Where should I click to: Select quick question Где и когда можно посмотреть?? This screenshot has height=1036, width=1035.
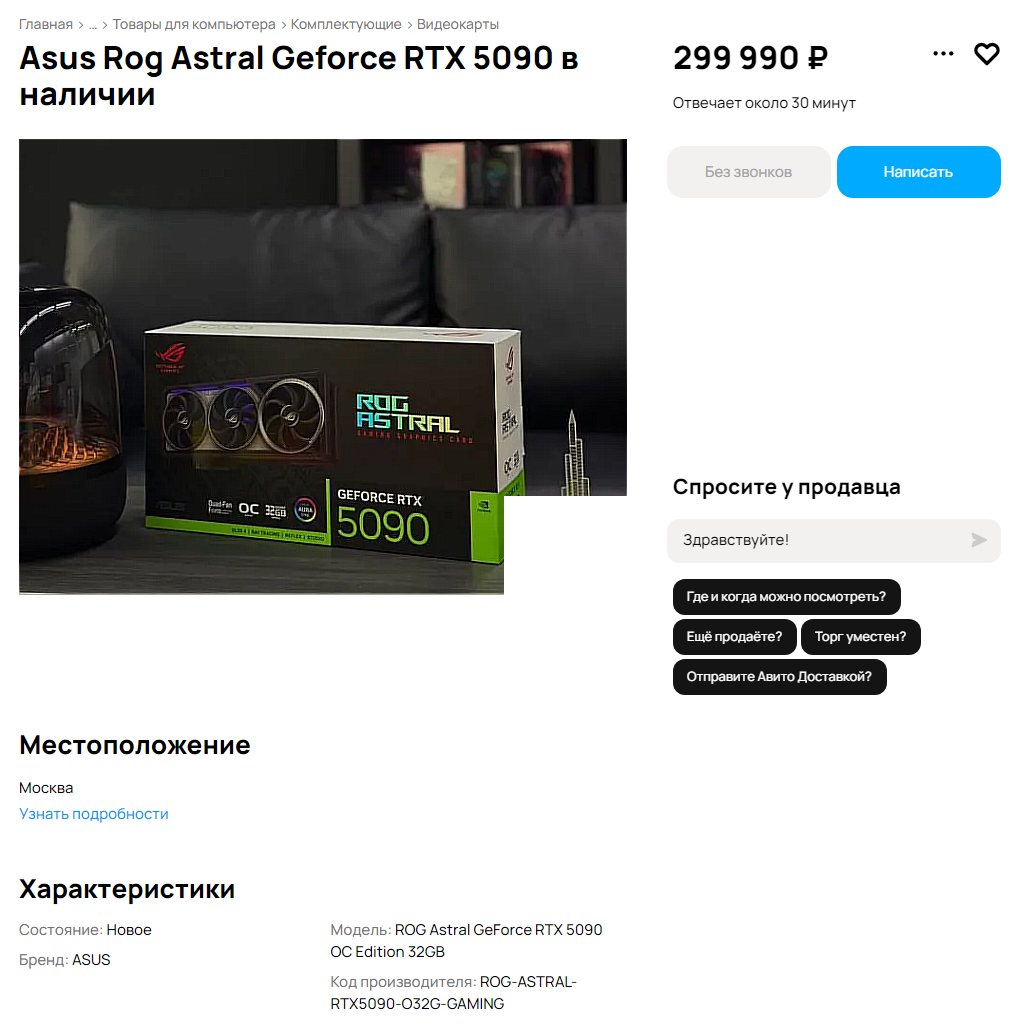pyautogui.click(x=786, y=597)
